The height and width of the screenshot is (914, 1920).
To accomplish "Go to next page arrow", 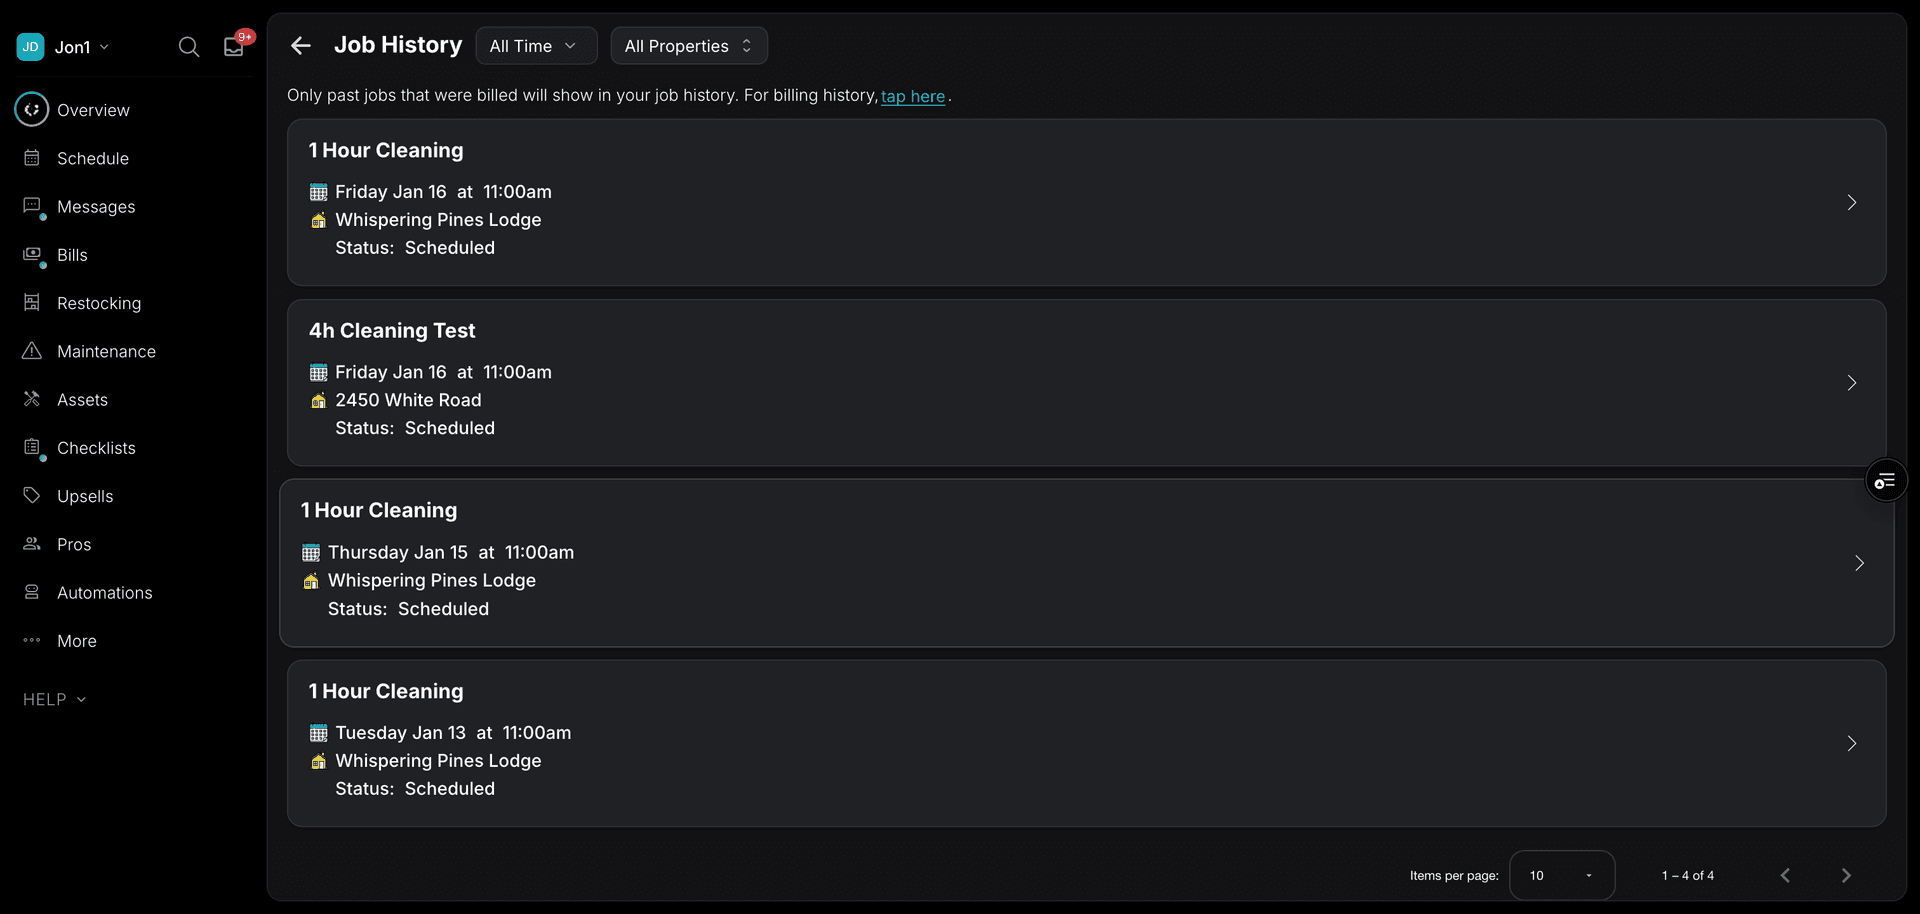I will 1846,875.
